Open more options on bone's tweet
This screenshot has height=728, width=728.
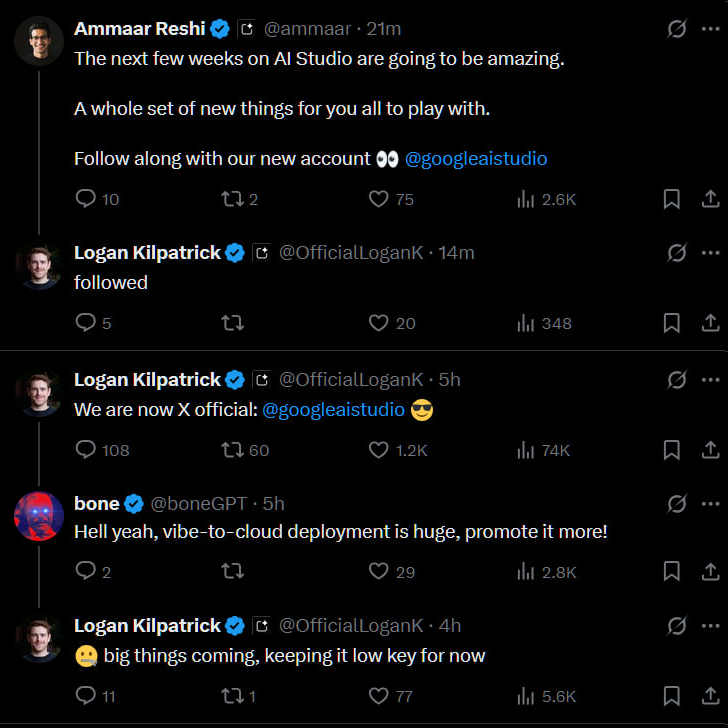point(710,503)
